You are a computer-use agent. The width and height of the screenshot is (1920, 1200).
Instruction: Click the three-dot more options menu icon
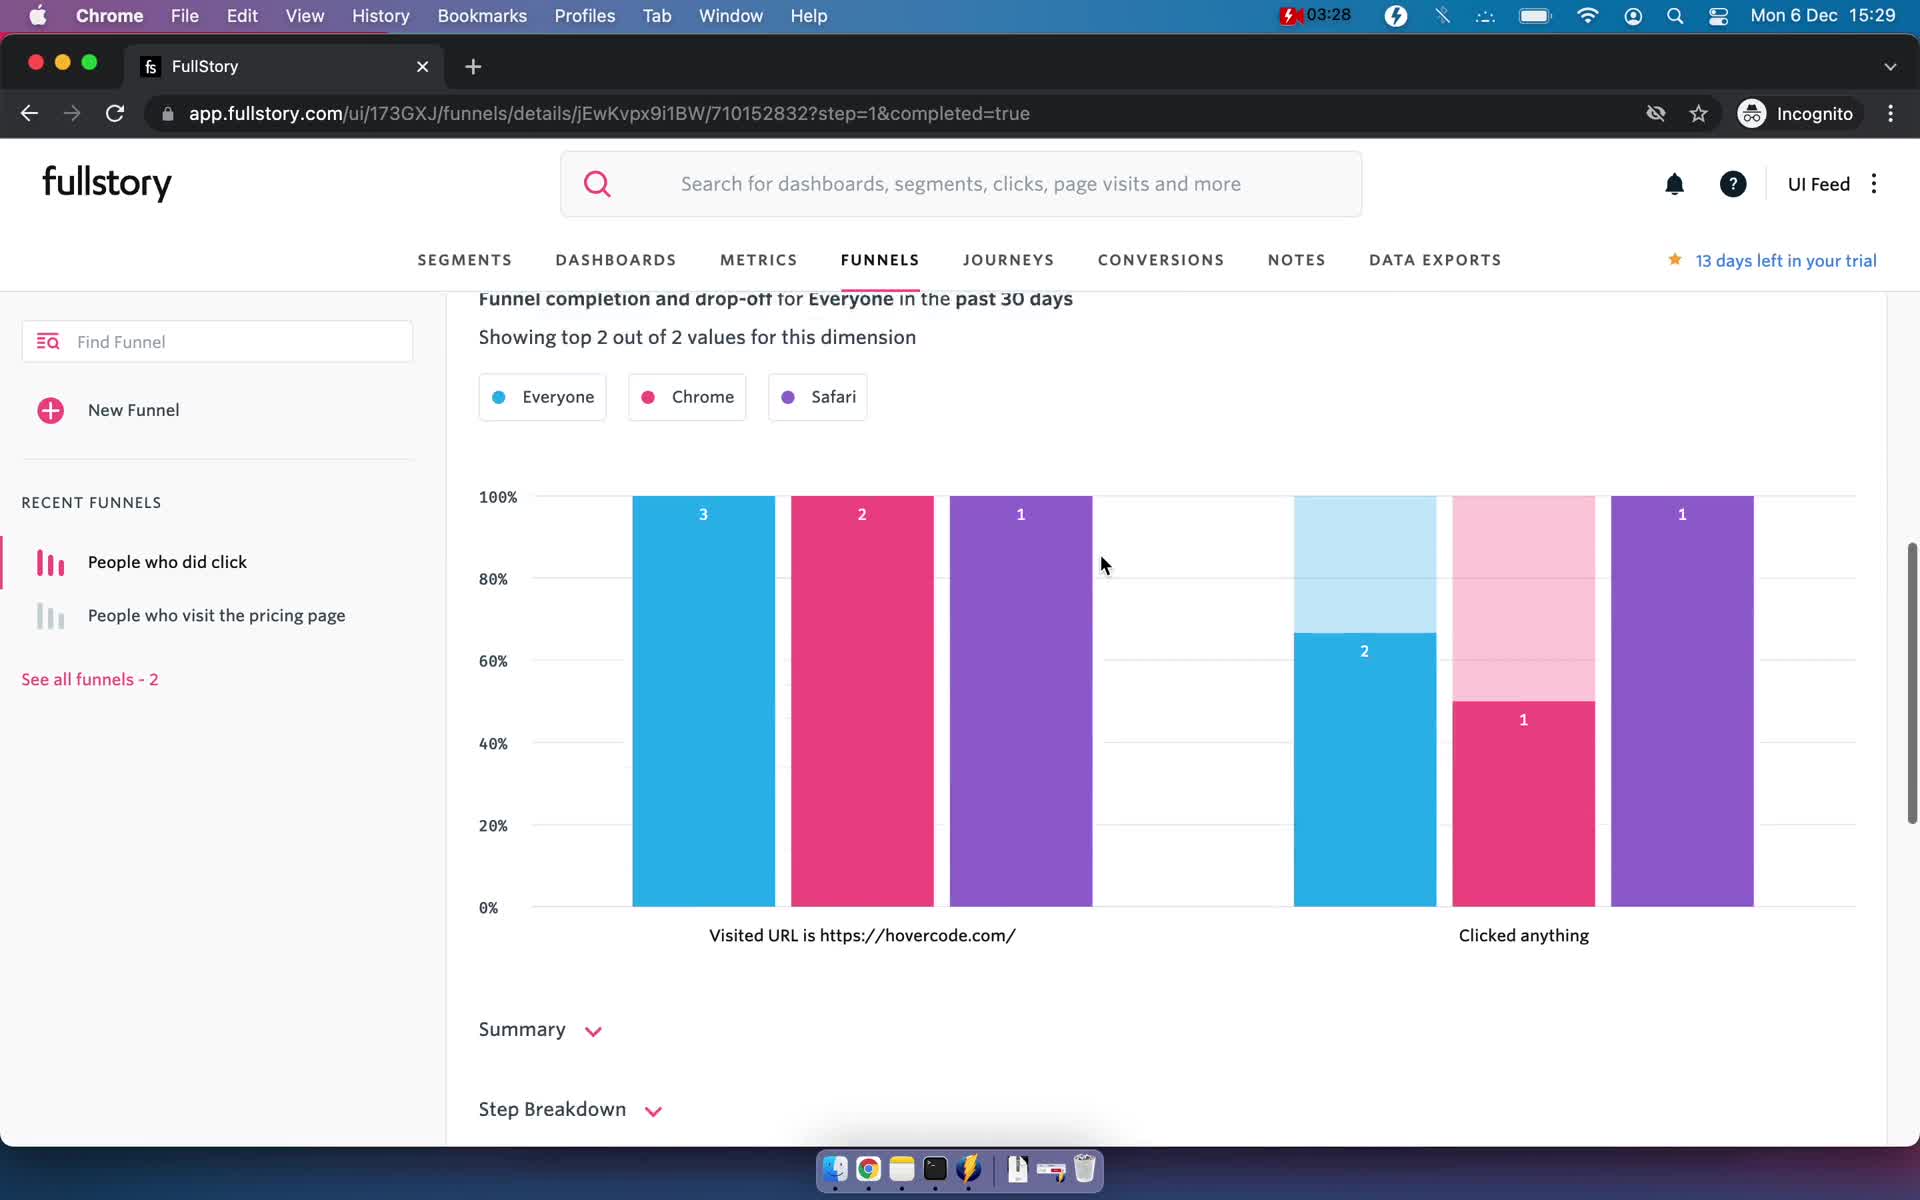coord(1874,184)
